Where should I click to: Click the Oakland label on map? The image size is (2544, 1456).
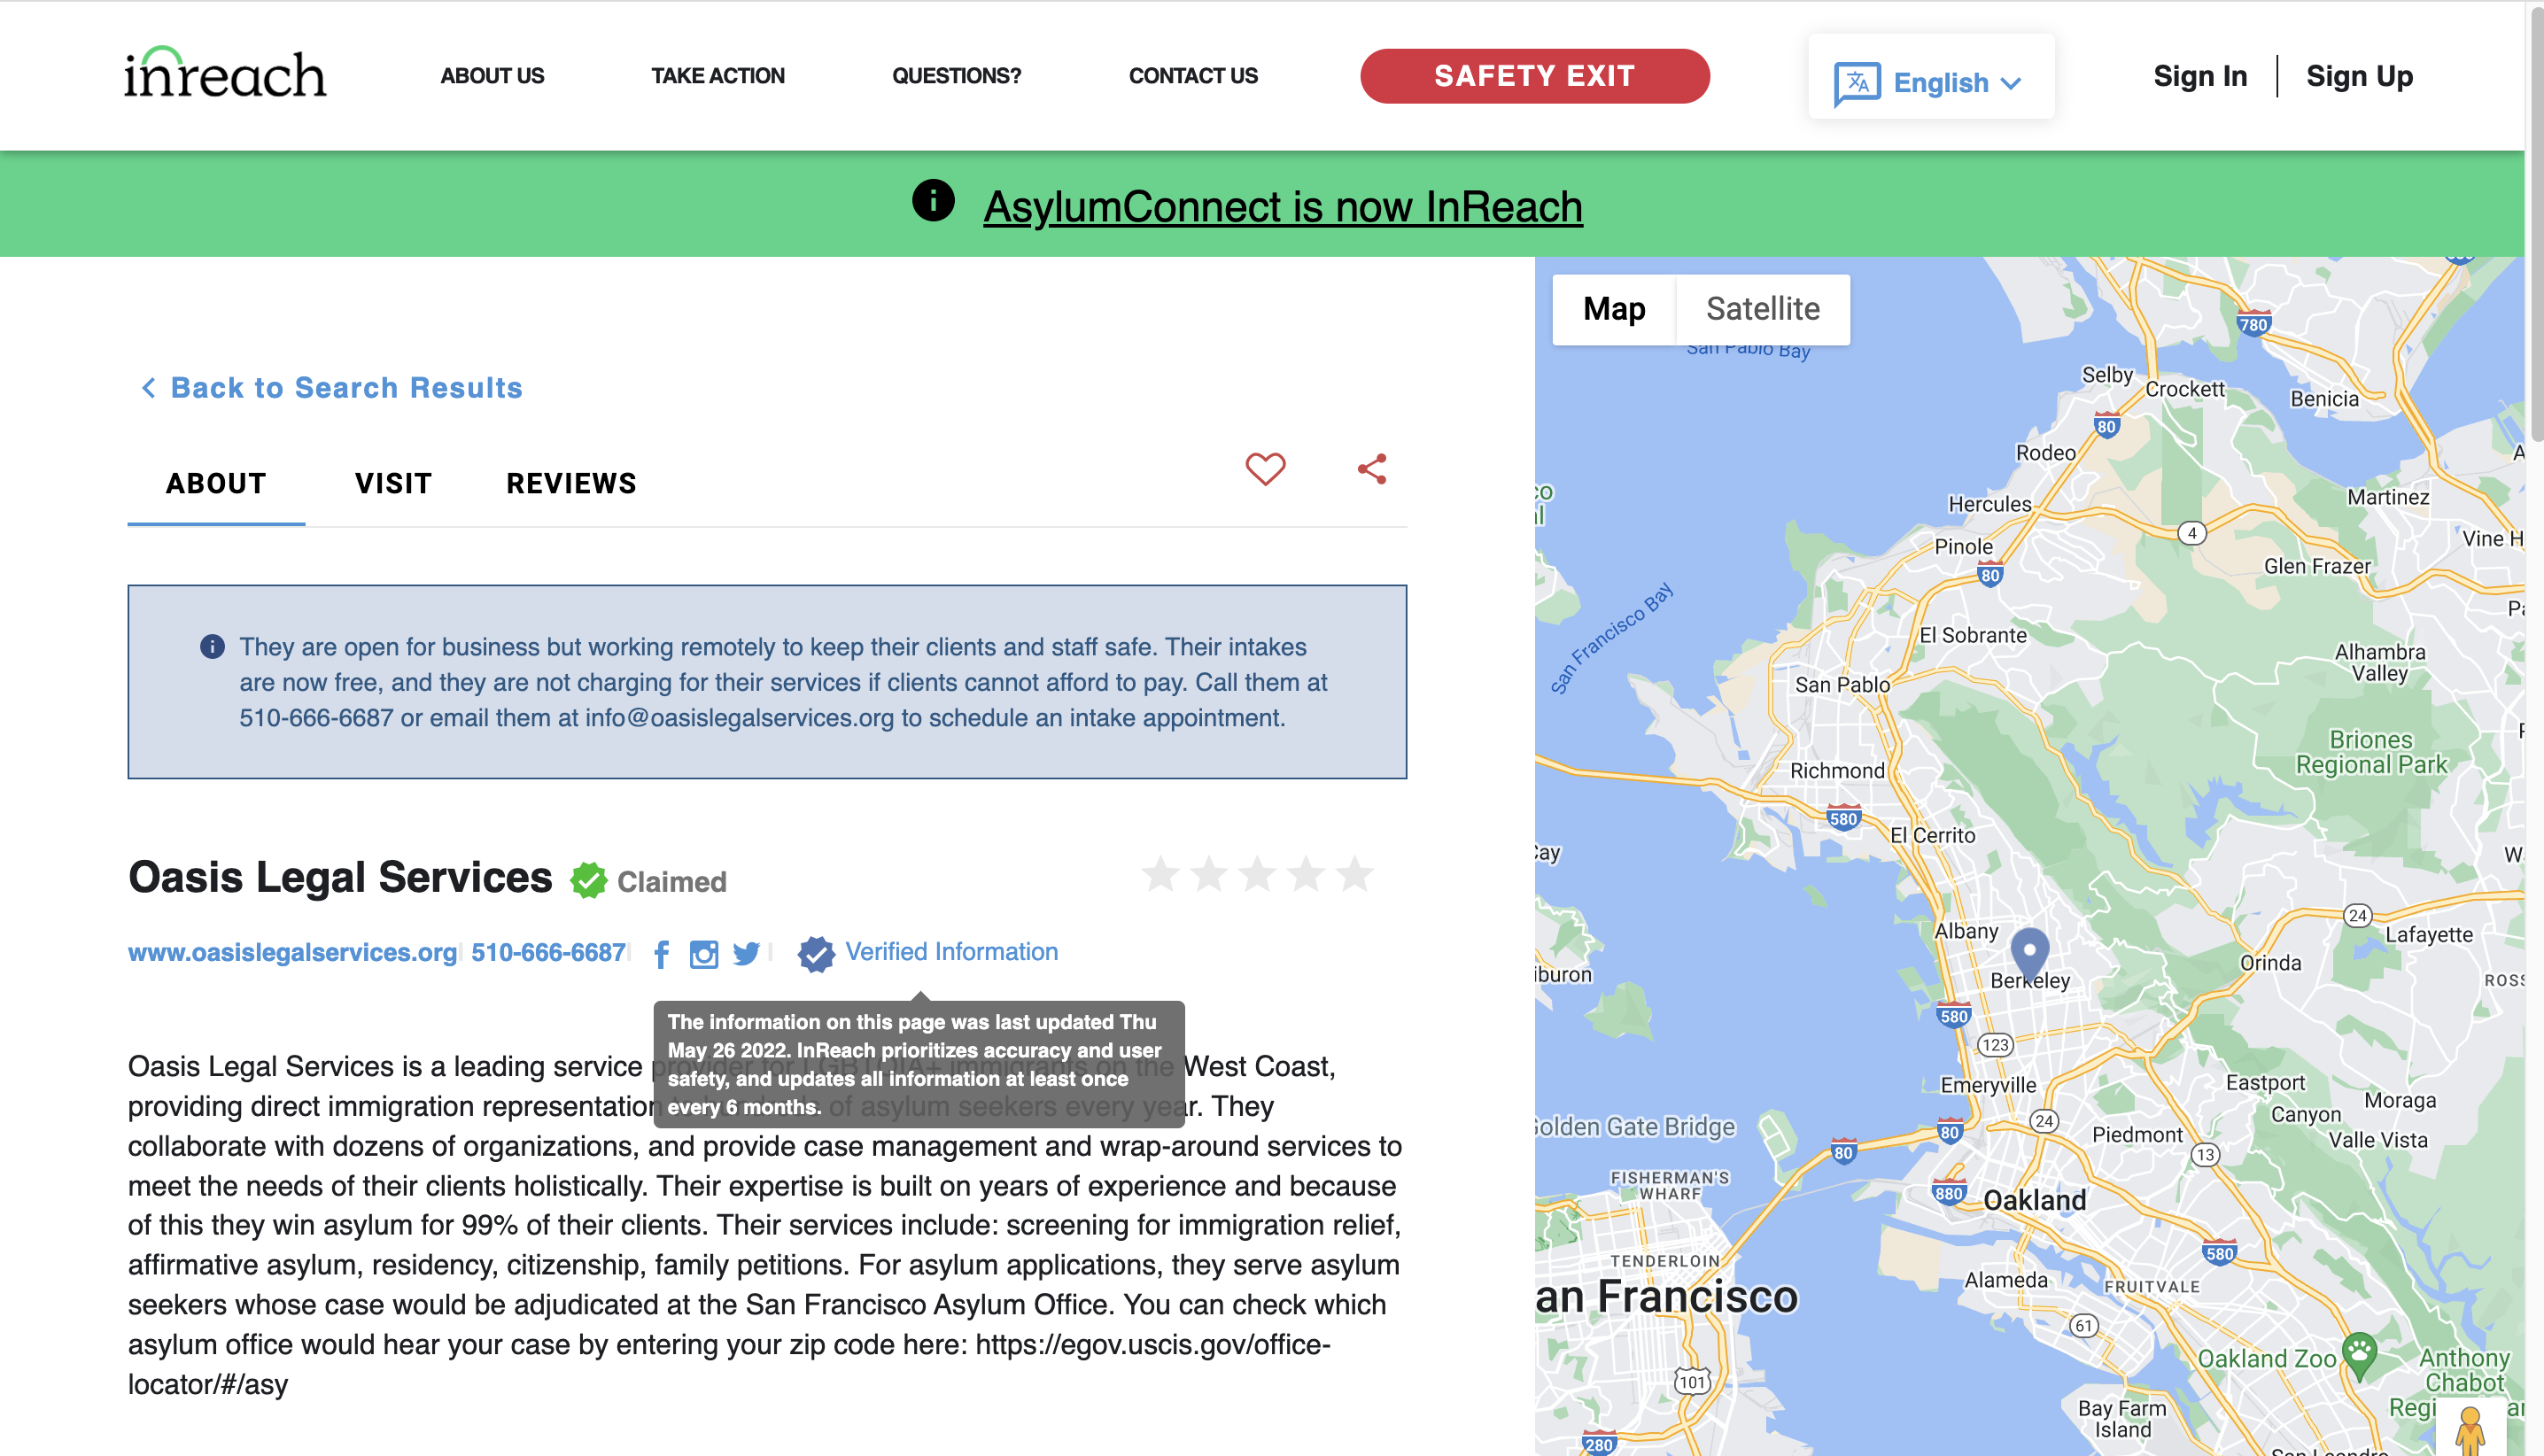2034,1200
